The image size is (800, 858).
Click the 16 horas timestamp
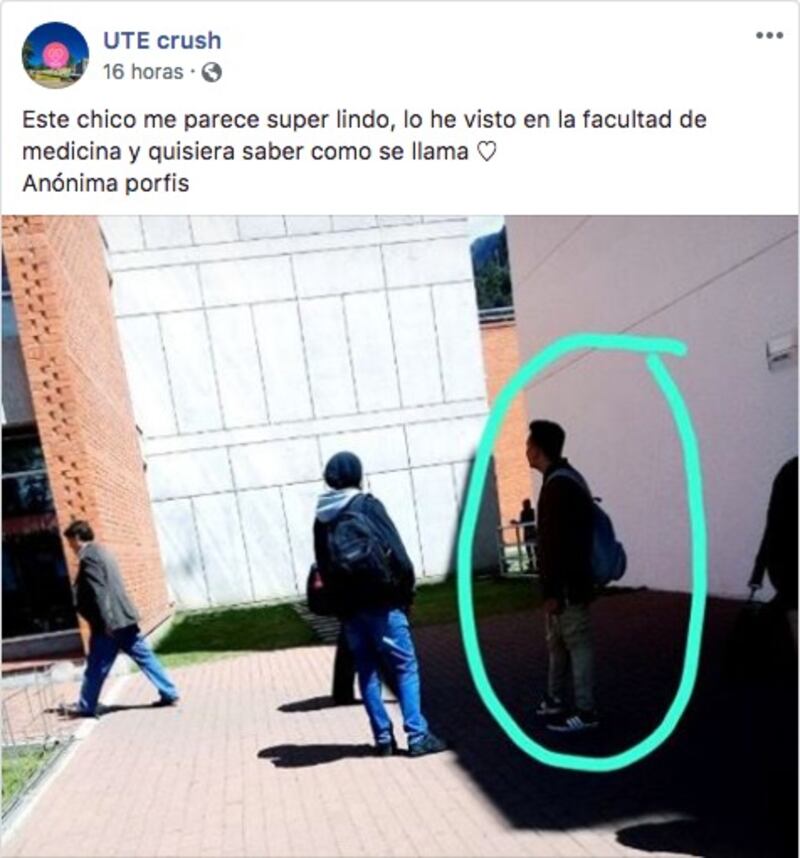pos(143,72)
